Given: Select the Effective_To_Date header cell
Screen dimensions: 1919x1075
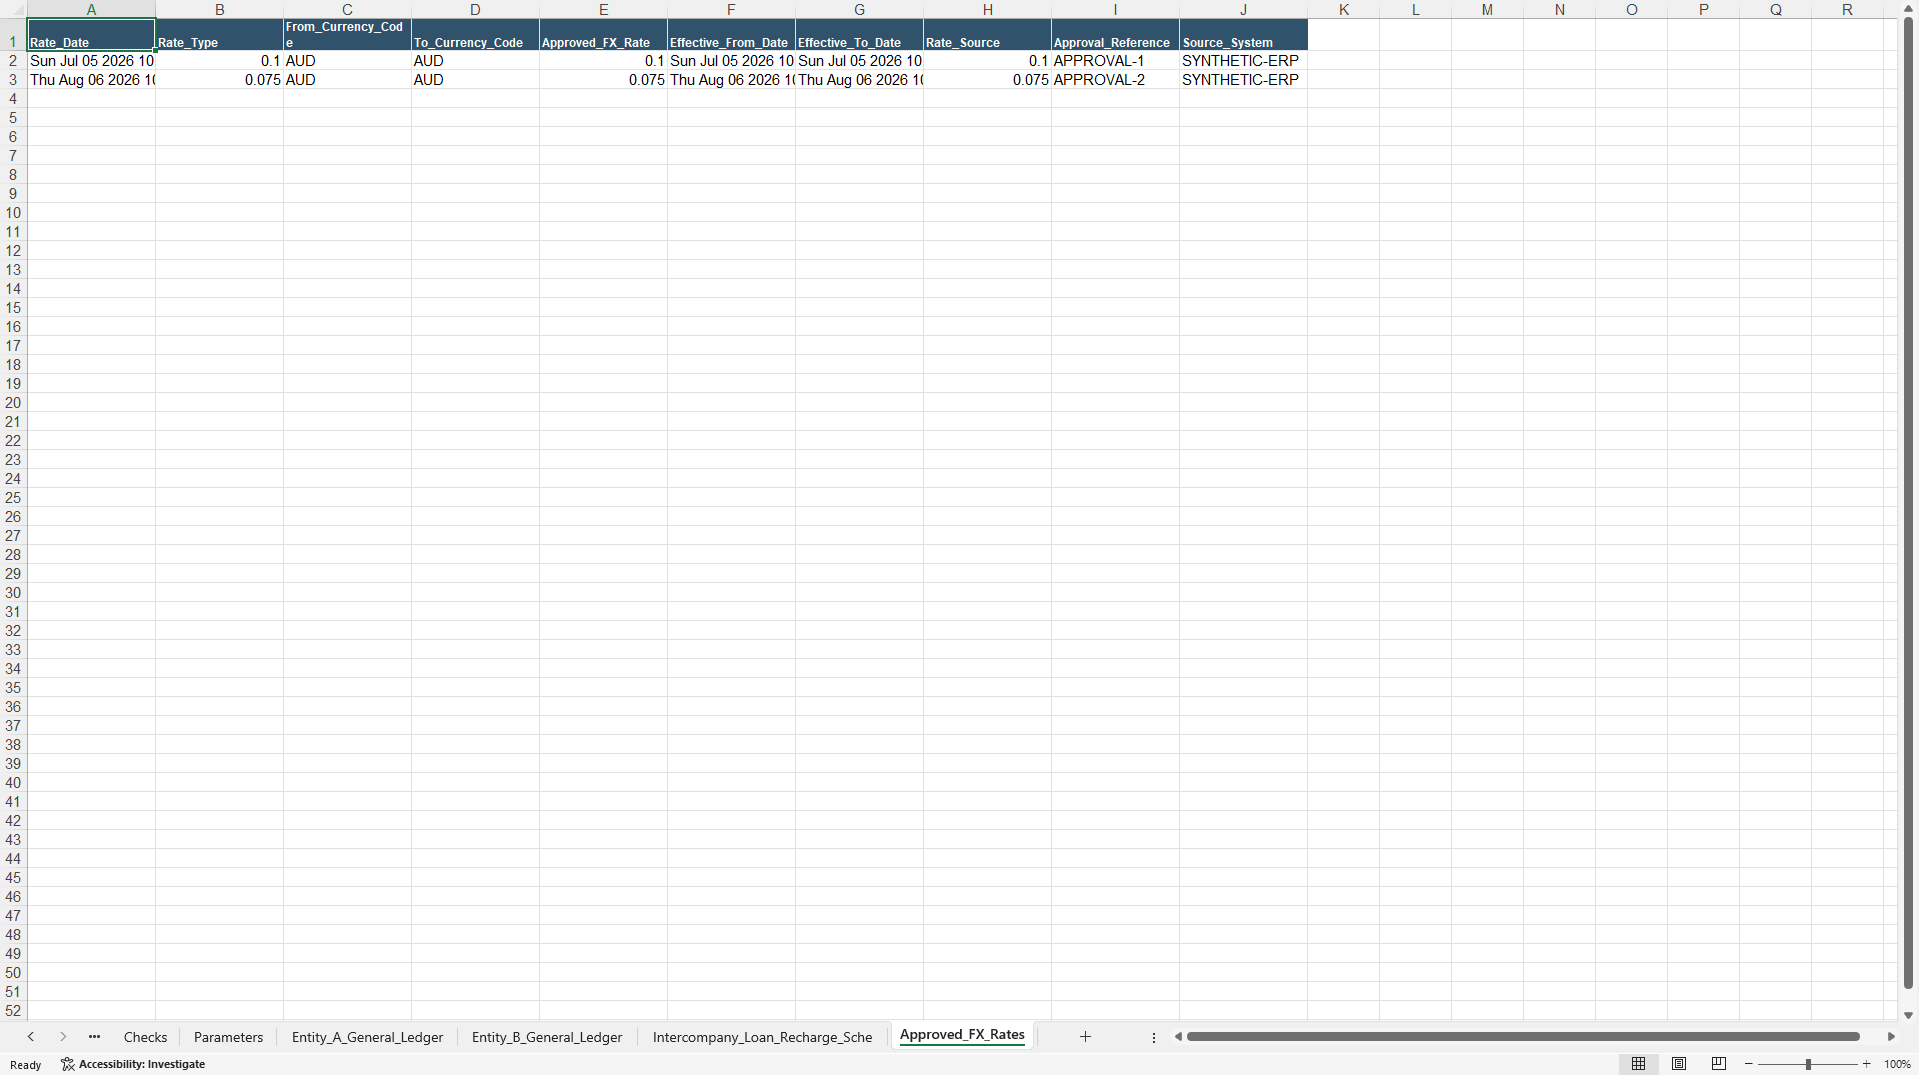Looking at the screenshot, I should [859, 35].
